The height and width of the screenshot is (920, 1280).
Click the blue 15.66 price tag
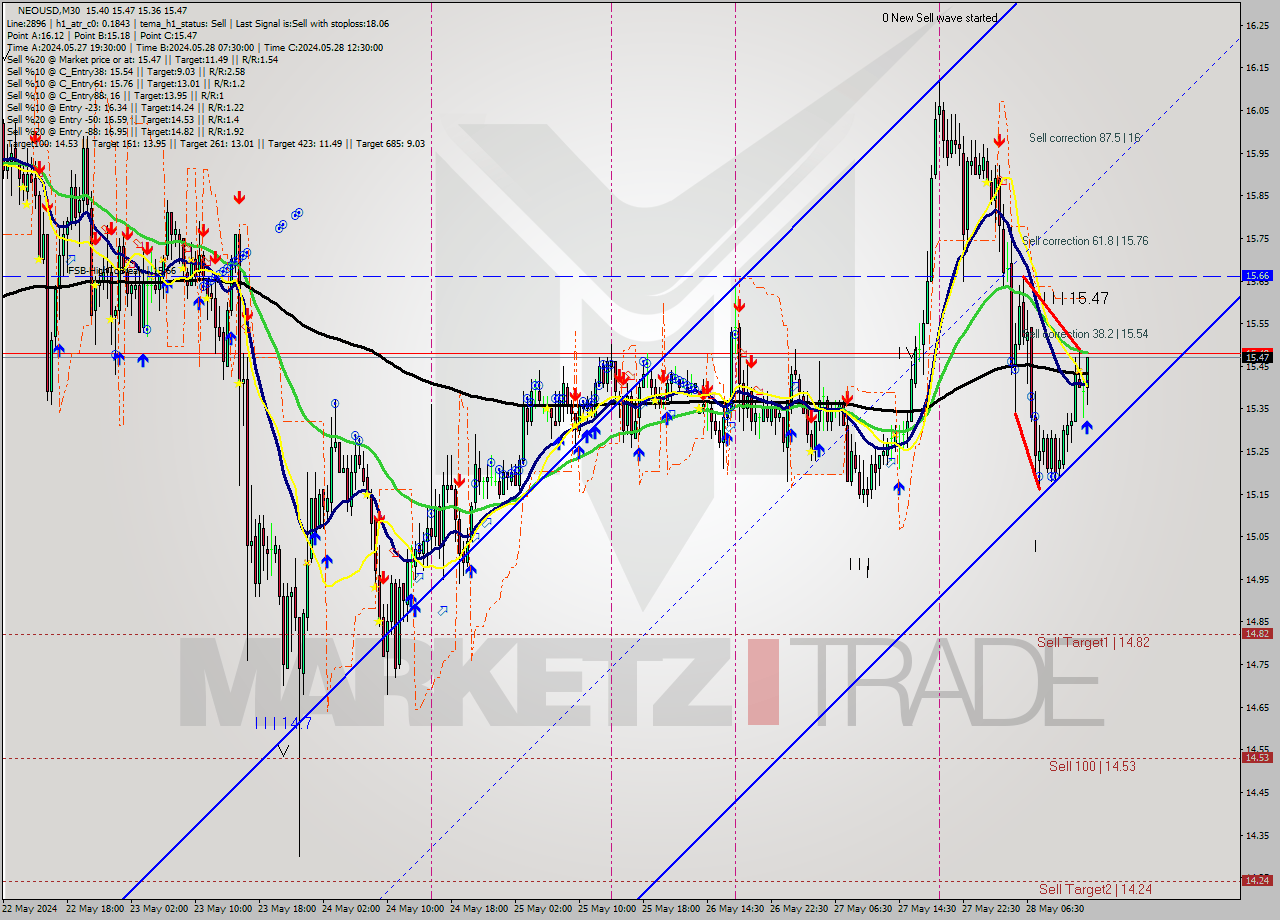pos(1257,275)
